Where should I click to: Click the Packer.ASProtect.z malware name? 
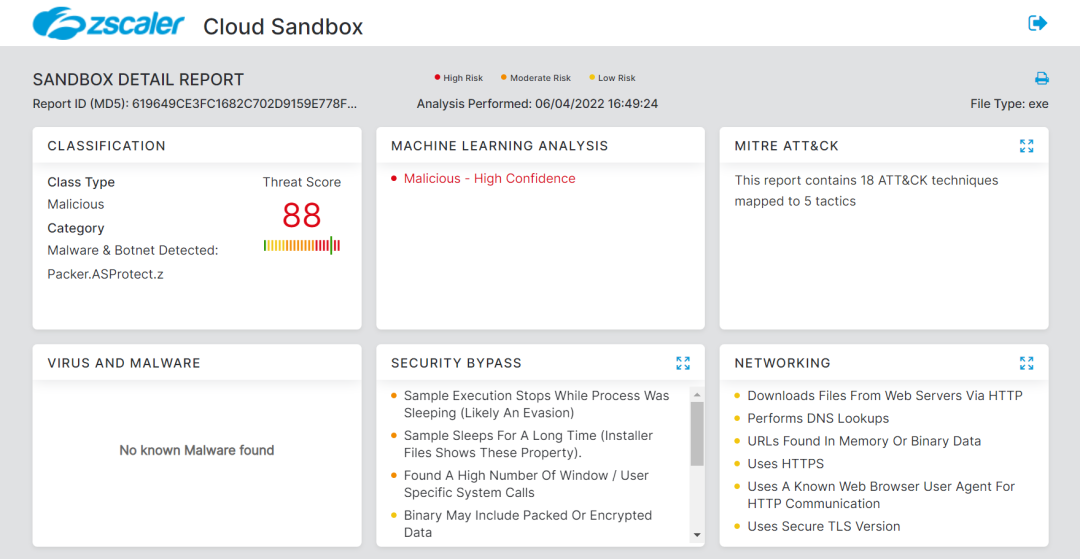(105, 274)
